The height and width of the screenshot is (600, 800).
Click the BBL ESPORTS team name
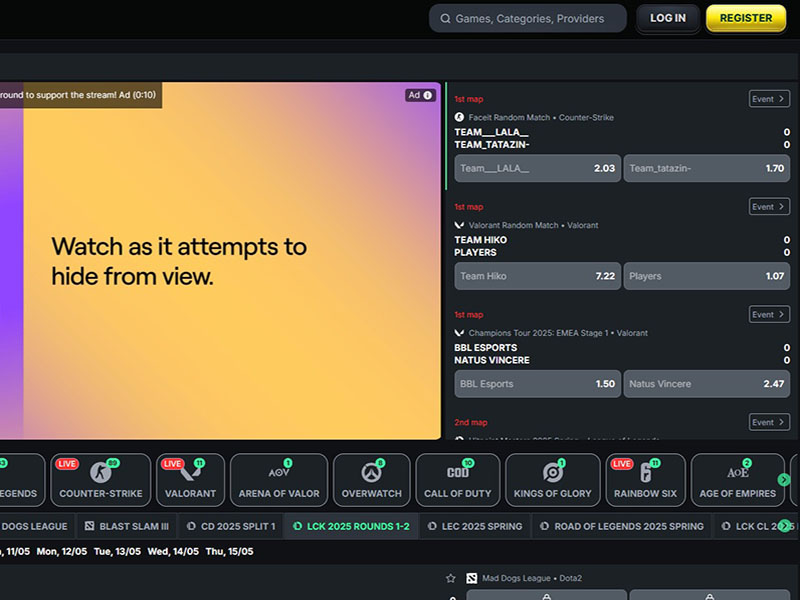[x=486, y=347]
